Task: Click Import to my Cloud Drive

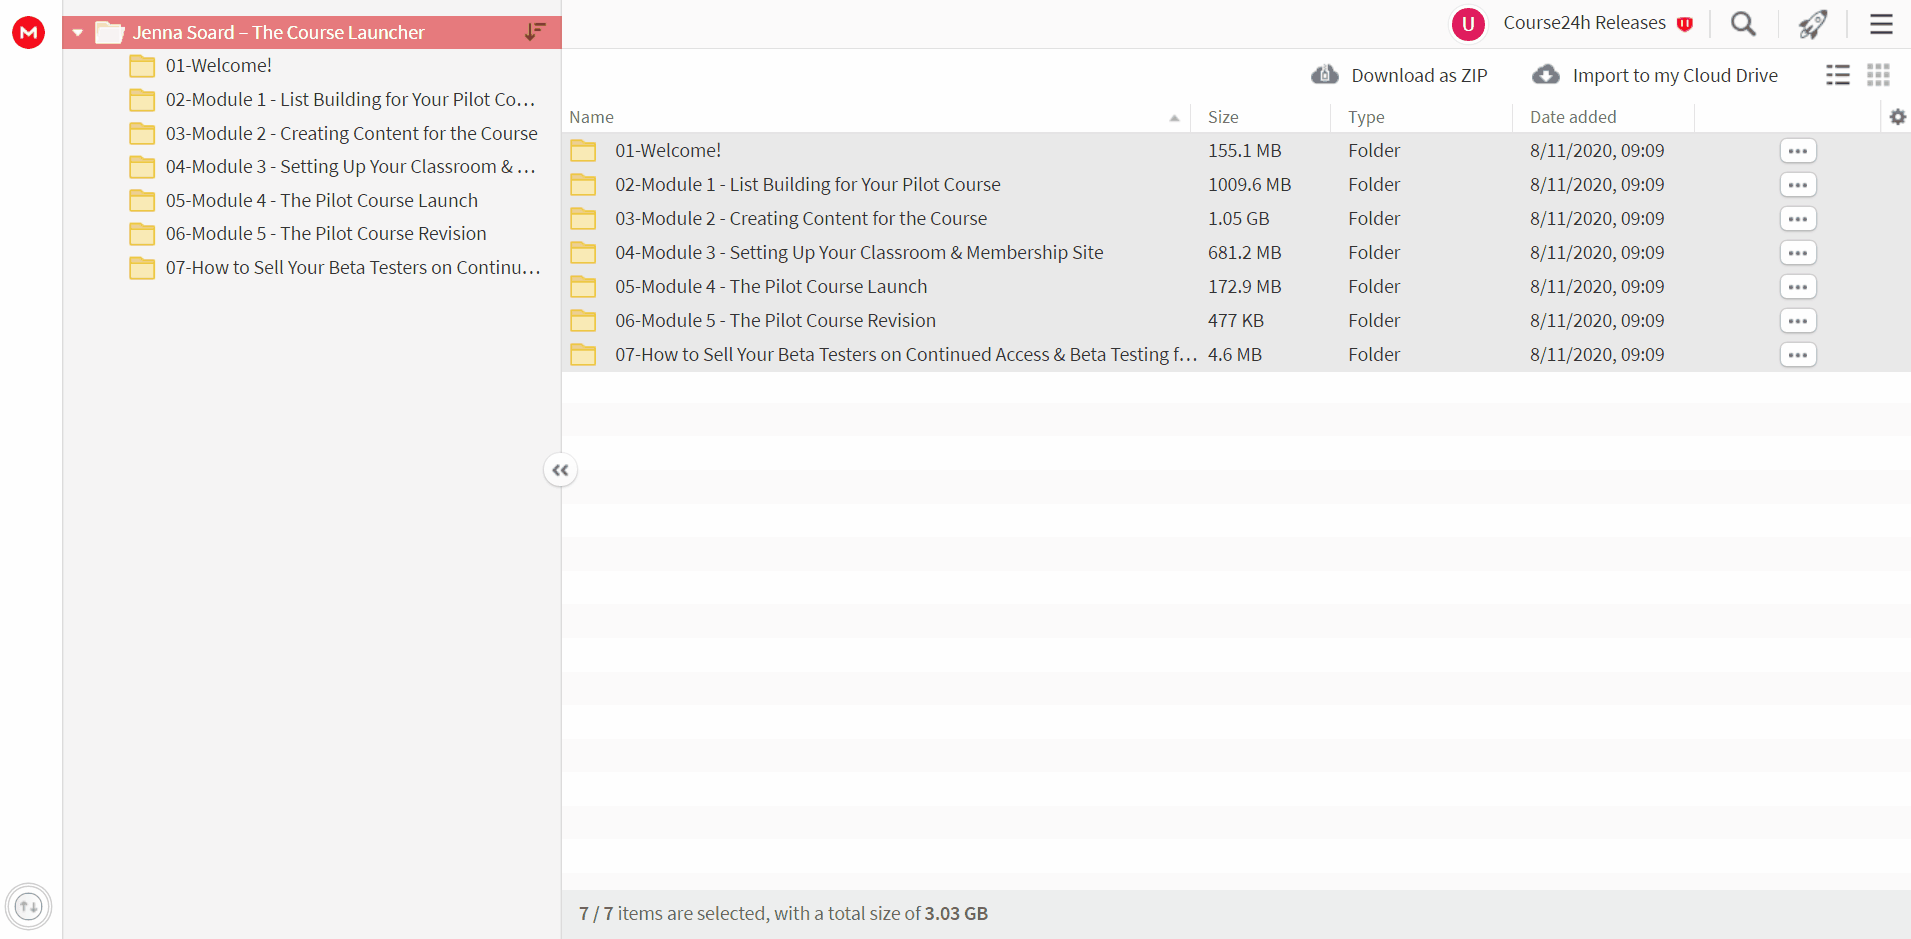Action: [x=1655, y=75]
